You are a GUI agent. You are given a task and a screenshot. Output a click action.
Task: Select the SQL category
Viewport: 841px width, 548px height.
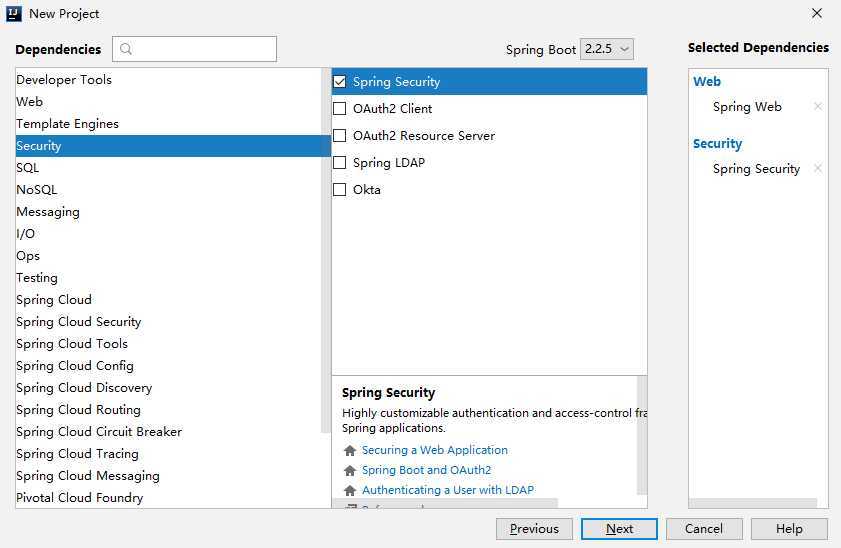pyautogui.click(x=173, y=168)
